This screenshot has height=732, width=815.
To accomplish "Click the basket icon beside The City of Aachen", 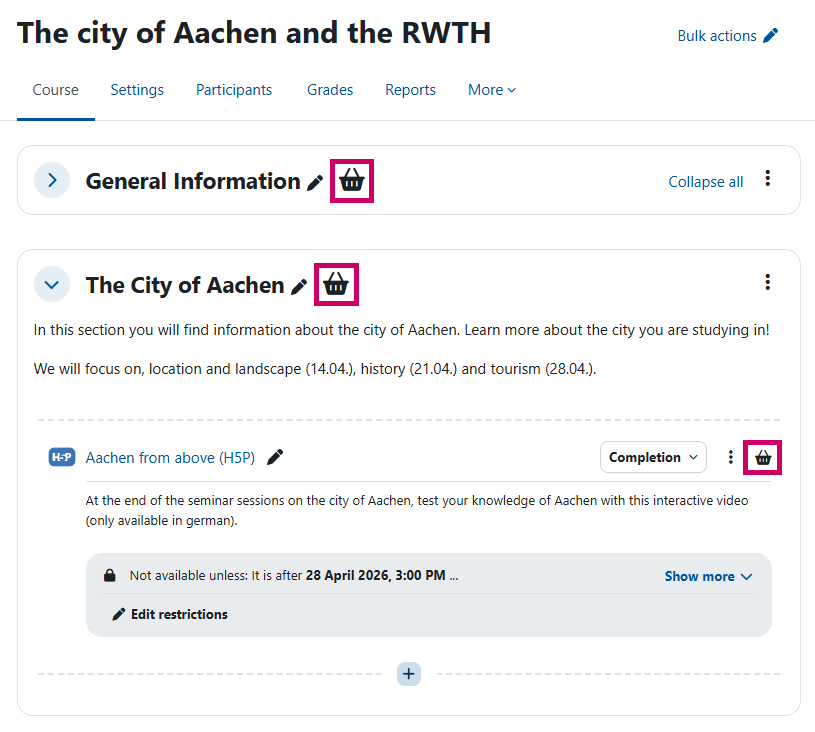I will [336, 284].
